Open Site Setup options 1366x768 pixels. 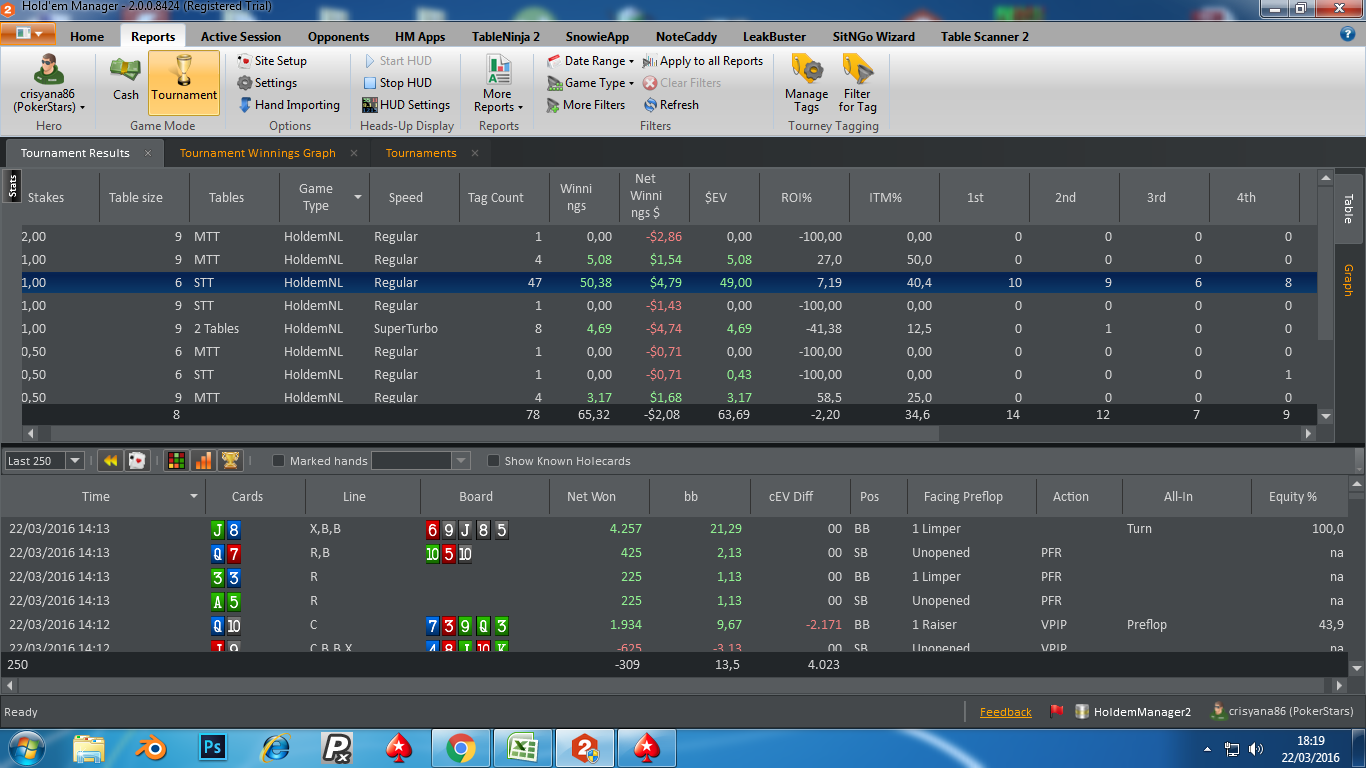272,61
